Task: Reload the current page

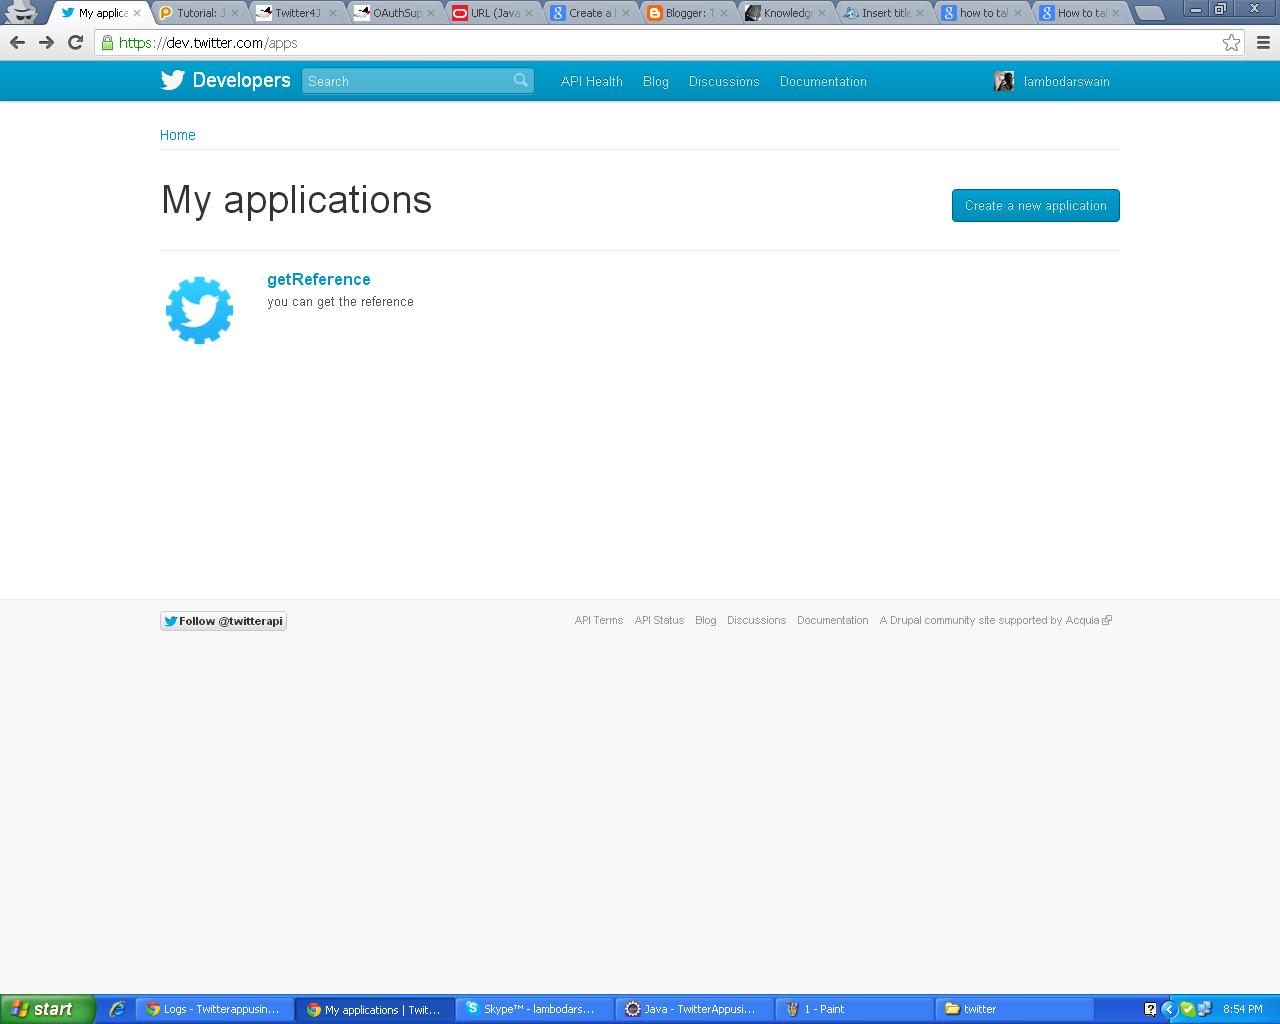Action: coord(75,43)
